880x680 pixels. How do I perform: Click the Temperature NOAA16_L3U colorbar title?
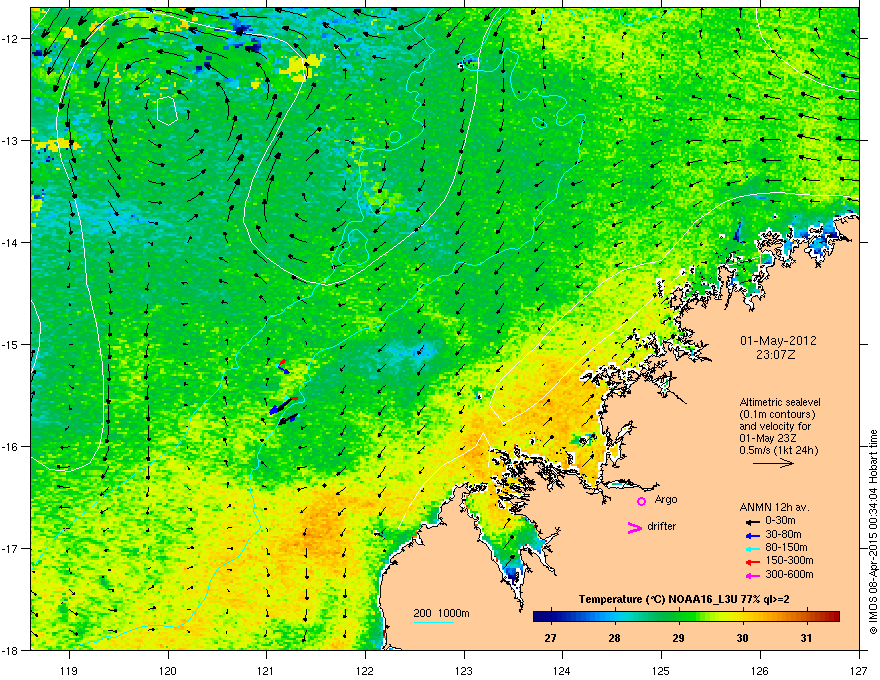684,599
